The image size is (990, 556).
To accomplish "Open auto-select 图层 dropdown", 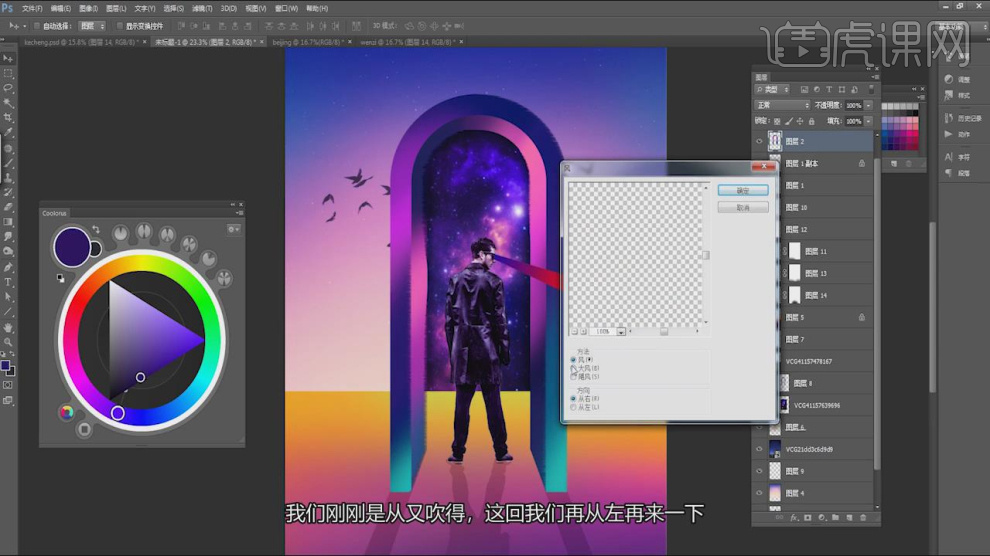I will coord(92,26).
